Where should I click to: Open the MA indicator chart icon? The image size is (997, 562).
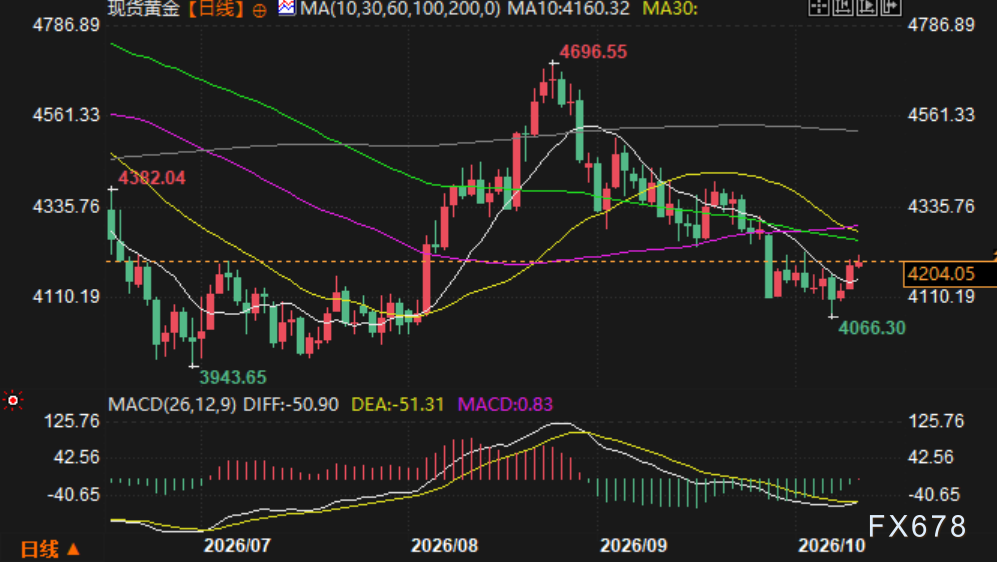[x=287, y=8]
